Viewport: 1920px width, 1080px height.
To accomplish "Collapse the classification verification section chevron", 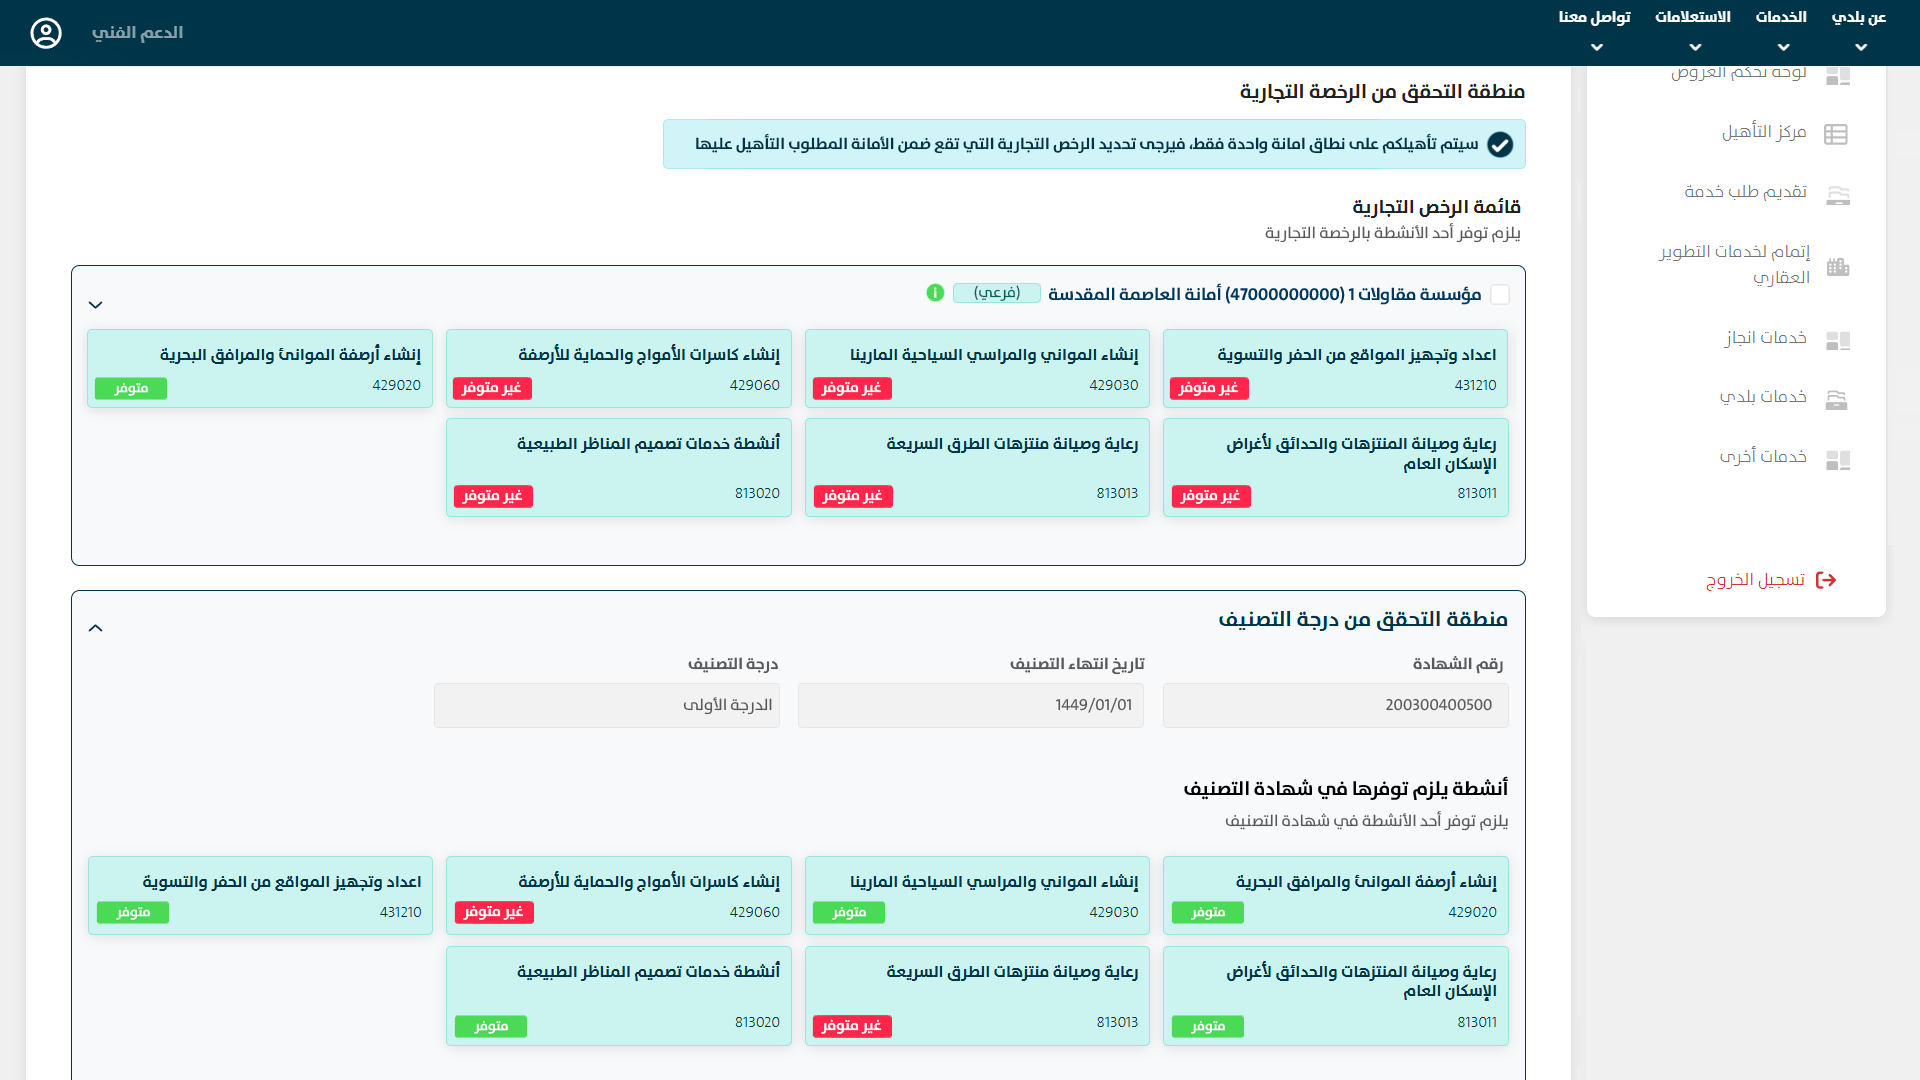I will click(96, 628).
